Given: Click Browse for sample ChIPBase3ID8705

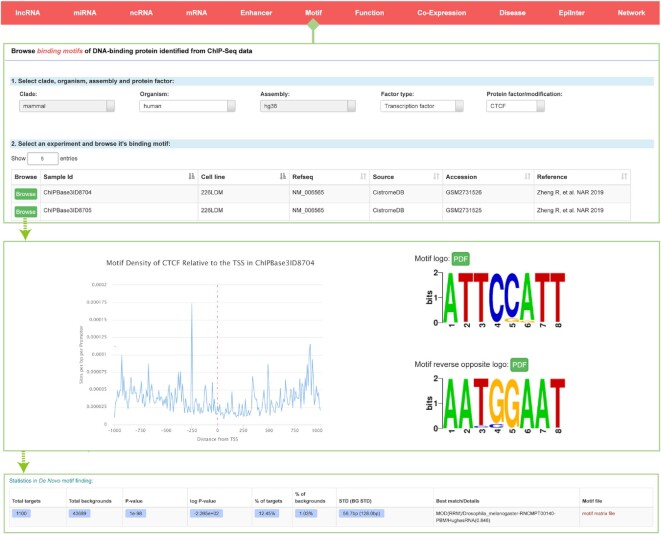Looking at the screenshot, I should (25, 211).
